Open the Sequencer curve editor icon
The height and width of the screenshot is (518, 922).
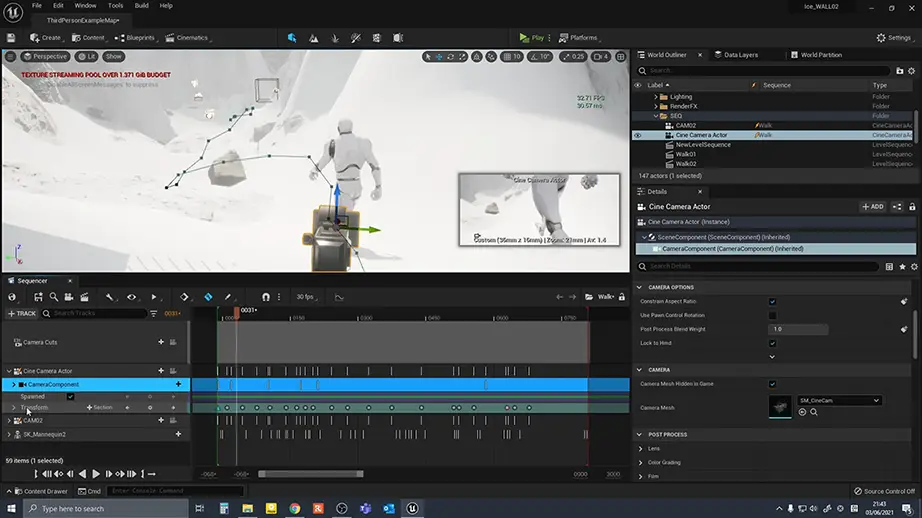pyautogui.click(x=339, y=297)
